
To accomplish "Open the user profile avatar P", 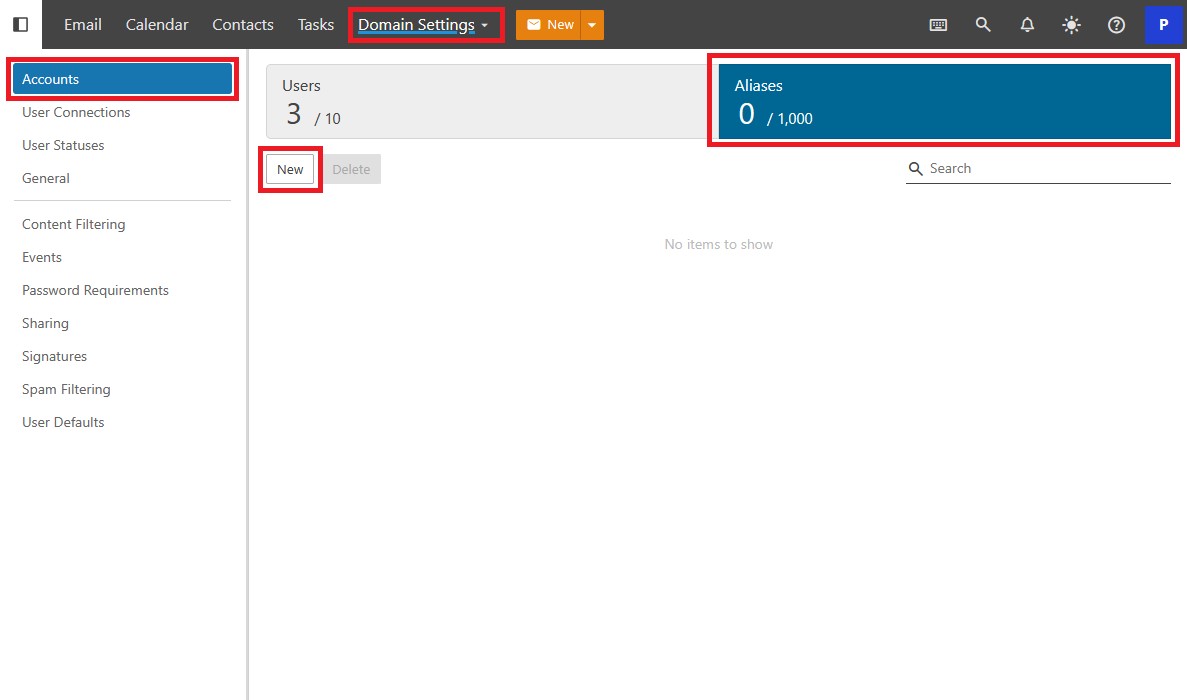I will tap(1163, 25).
